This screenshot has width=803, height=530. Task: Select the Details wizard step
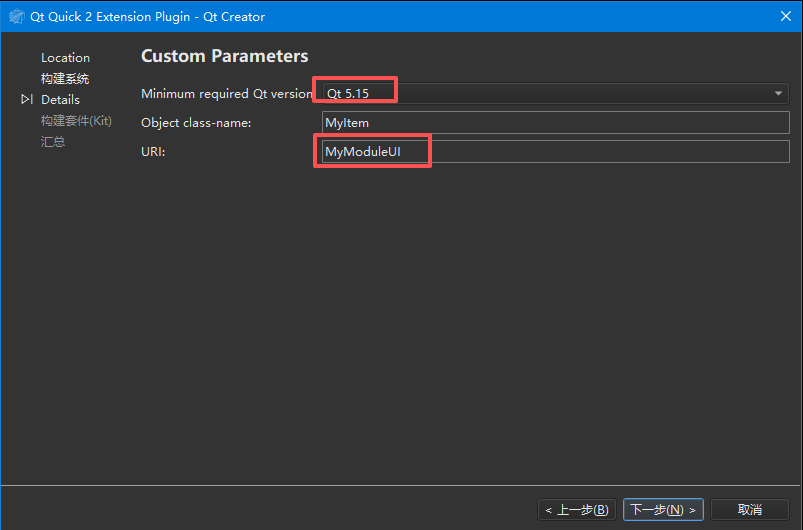click(x=60, y=99)
